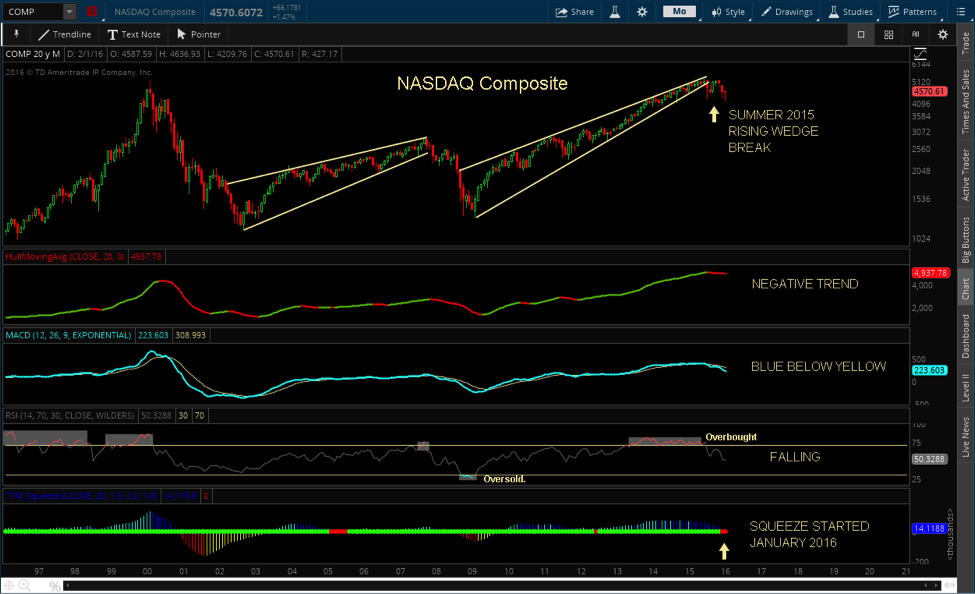Click the All charts icon beside grid
Screen dimensions: 975x594
pos(916,35)
